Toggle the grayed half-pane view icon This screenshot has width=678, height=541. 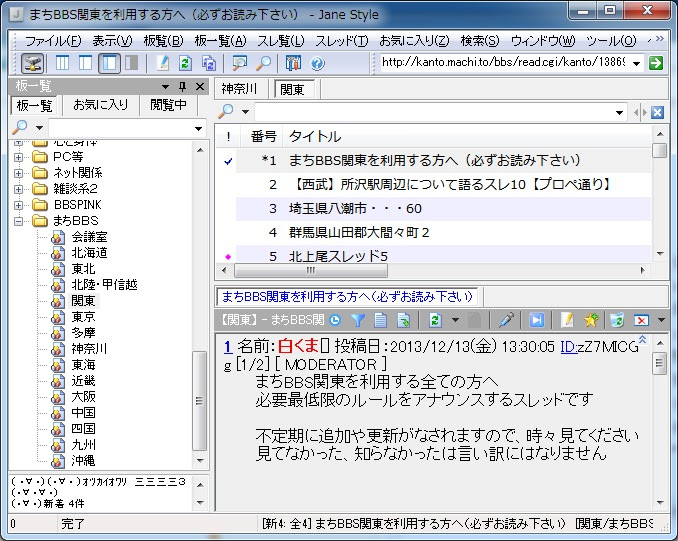(x=131, y=63)
